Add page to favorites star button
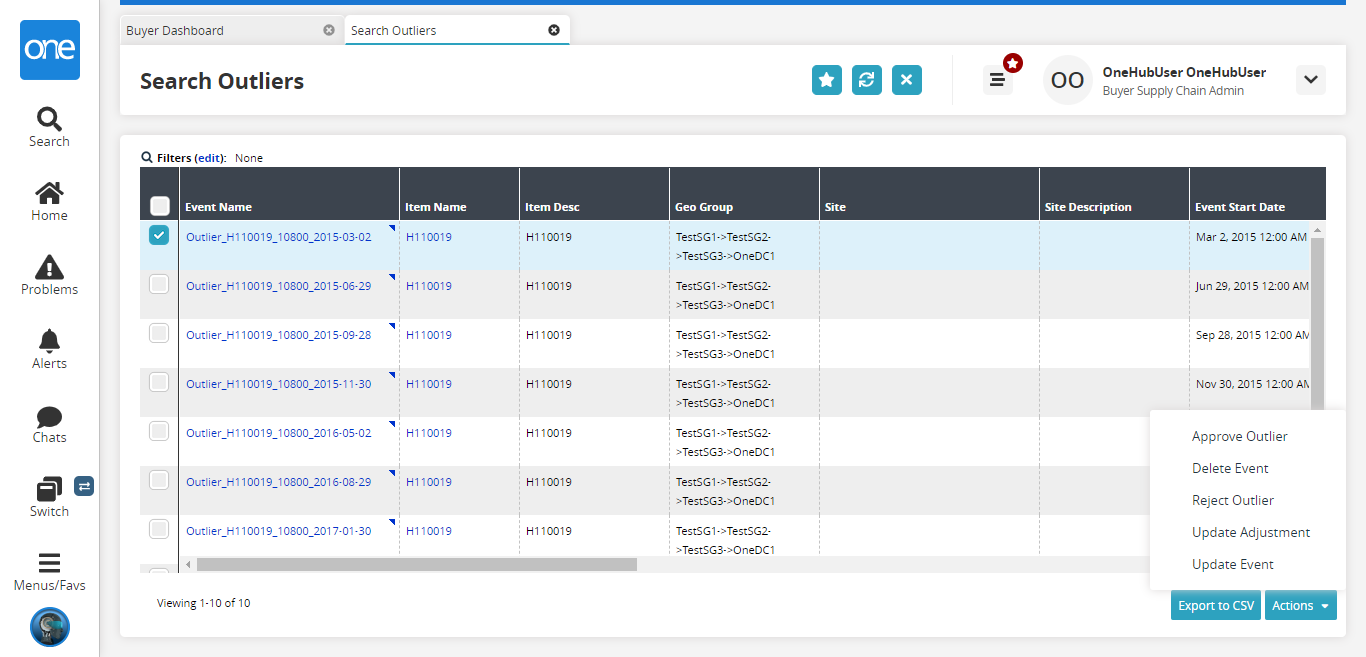Screen dimensions: 1366x657 tap(826, 81)
